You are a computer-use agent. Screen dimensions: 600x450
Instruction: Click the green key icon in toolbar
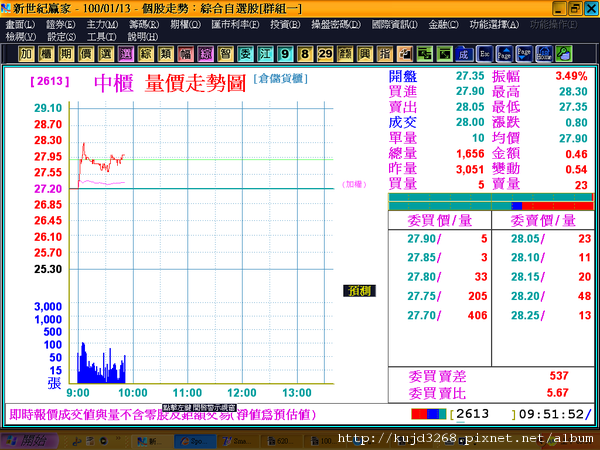tap(564, 54)
